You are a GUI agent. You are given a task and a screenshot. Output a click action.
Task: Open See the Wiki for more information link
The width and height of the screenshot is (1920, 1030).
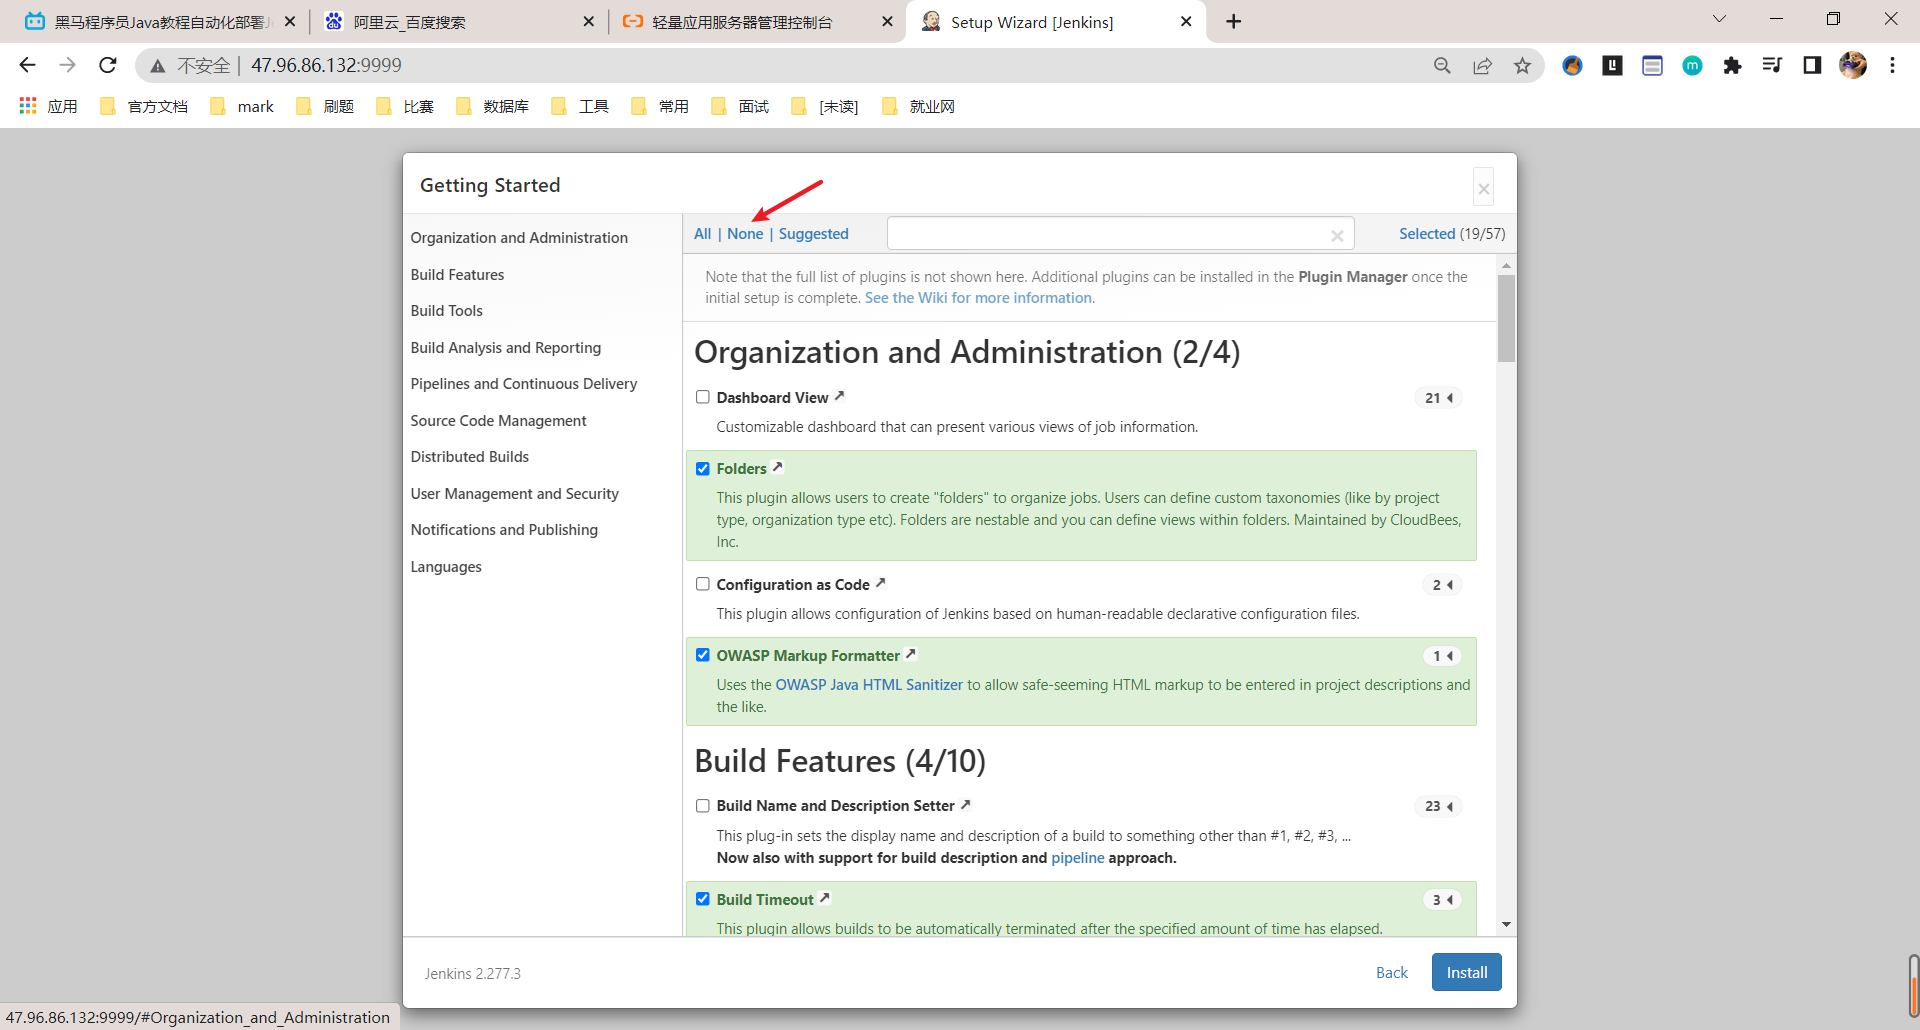coord(978,298)
